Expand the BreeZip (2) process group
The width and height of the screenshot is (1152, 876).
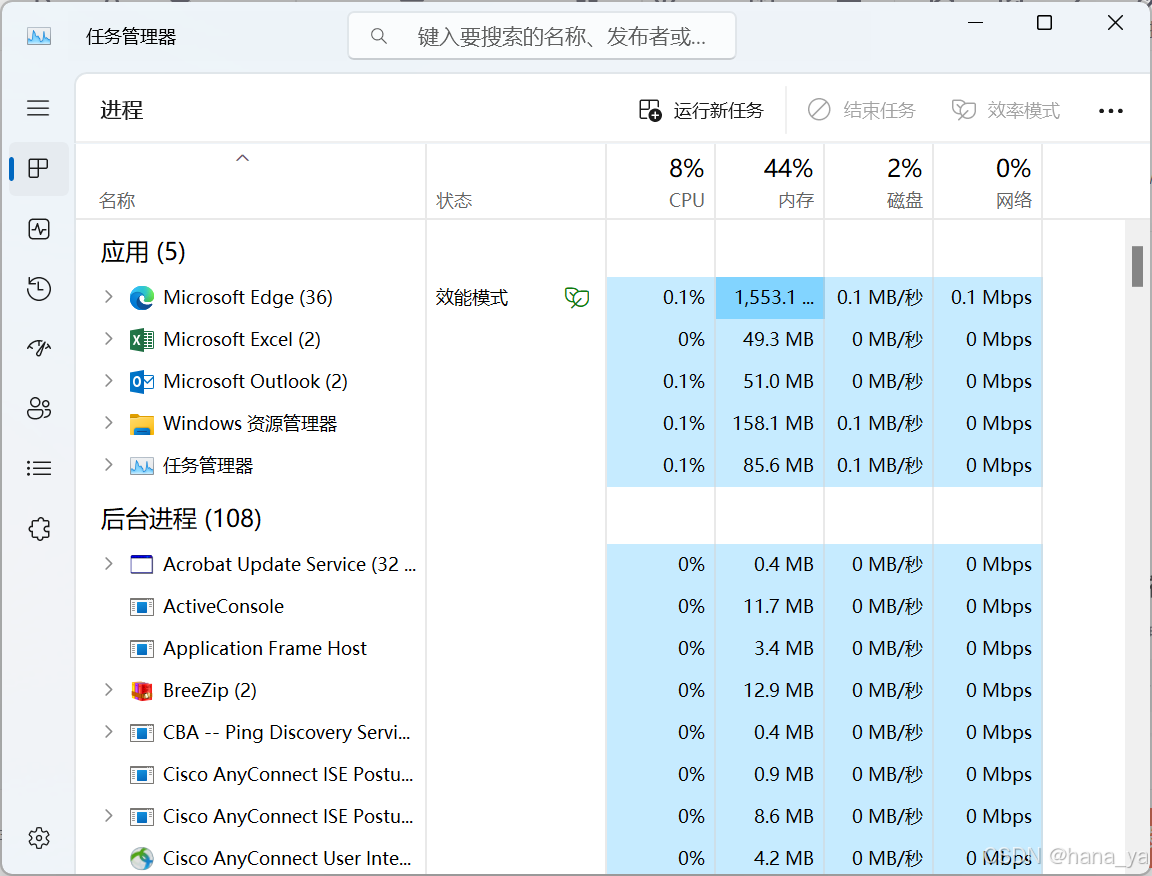pyautogui.click(x=109, y=690)
